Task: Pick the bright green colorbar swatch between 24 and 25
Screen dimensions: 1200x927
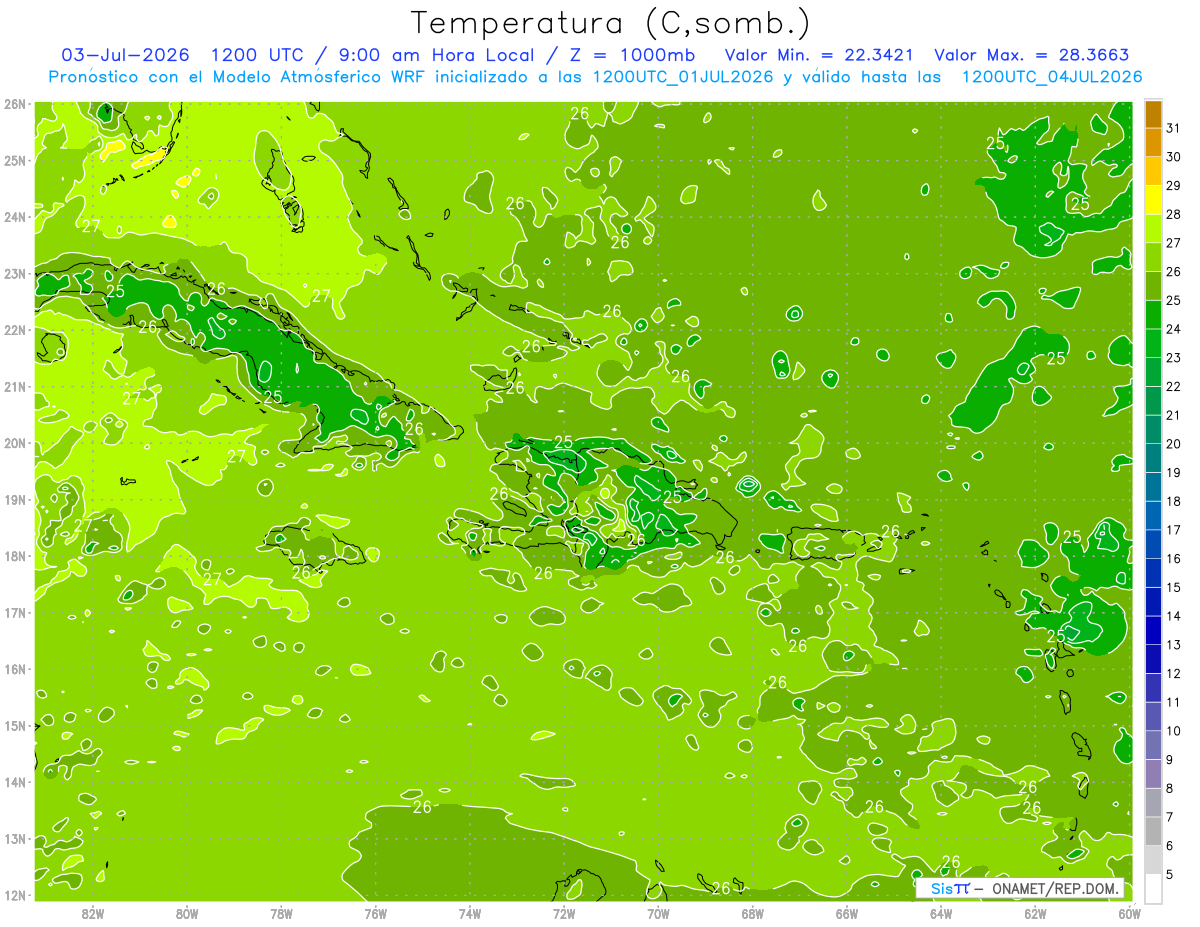Action: point(1153,315)
